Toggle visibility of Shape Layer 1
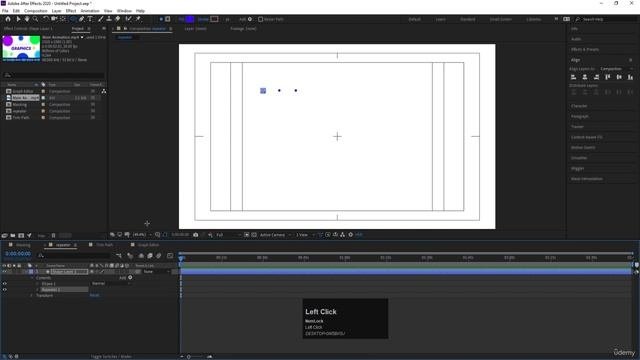This screenshot has width=640, height=360. [x=4, y=271]
